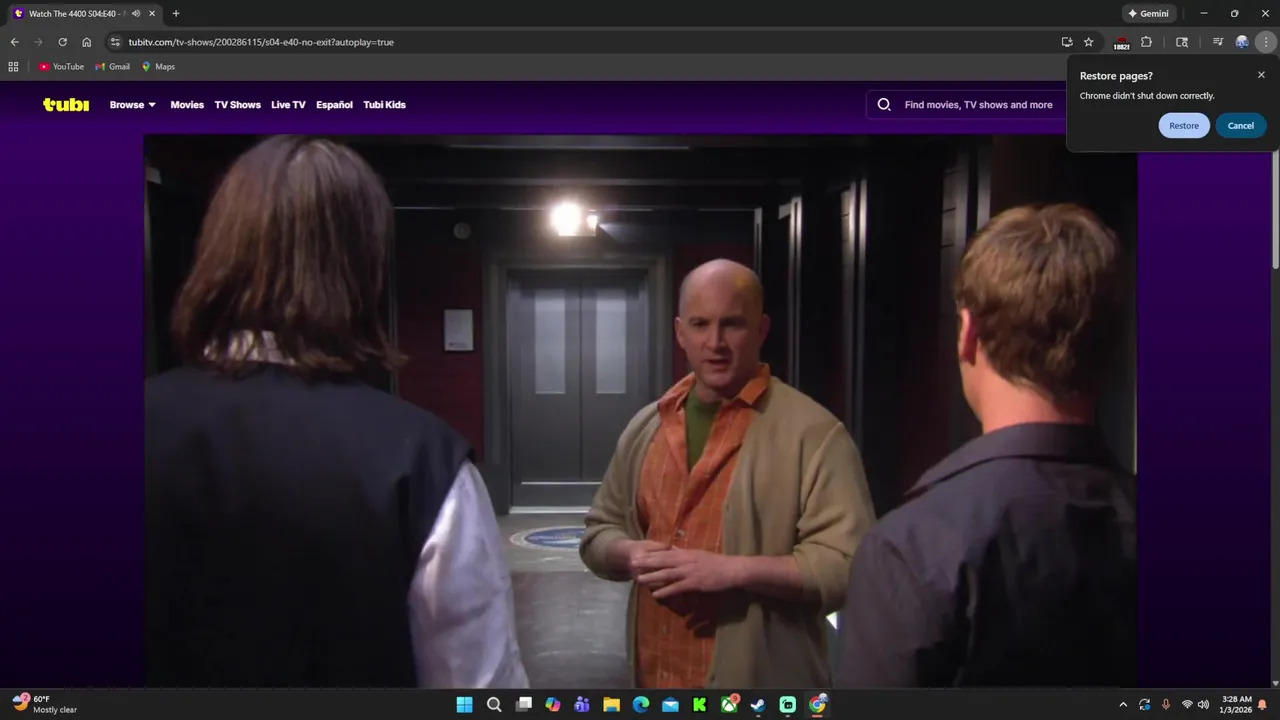Open the tab search sidebar icon

(x=1182, y=42)
